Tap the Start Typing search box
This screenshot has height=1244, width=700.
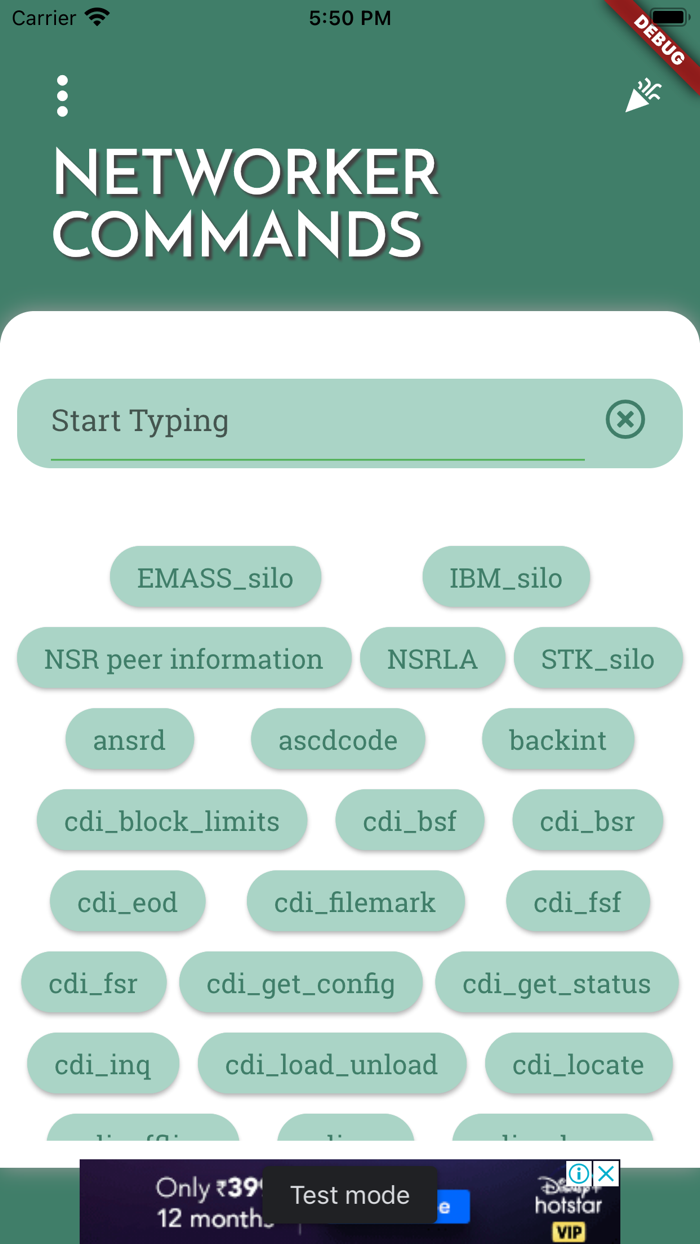point(300,421)
